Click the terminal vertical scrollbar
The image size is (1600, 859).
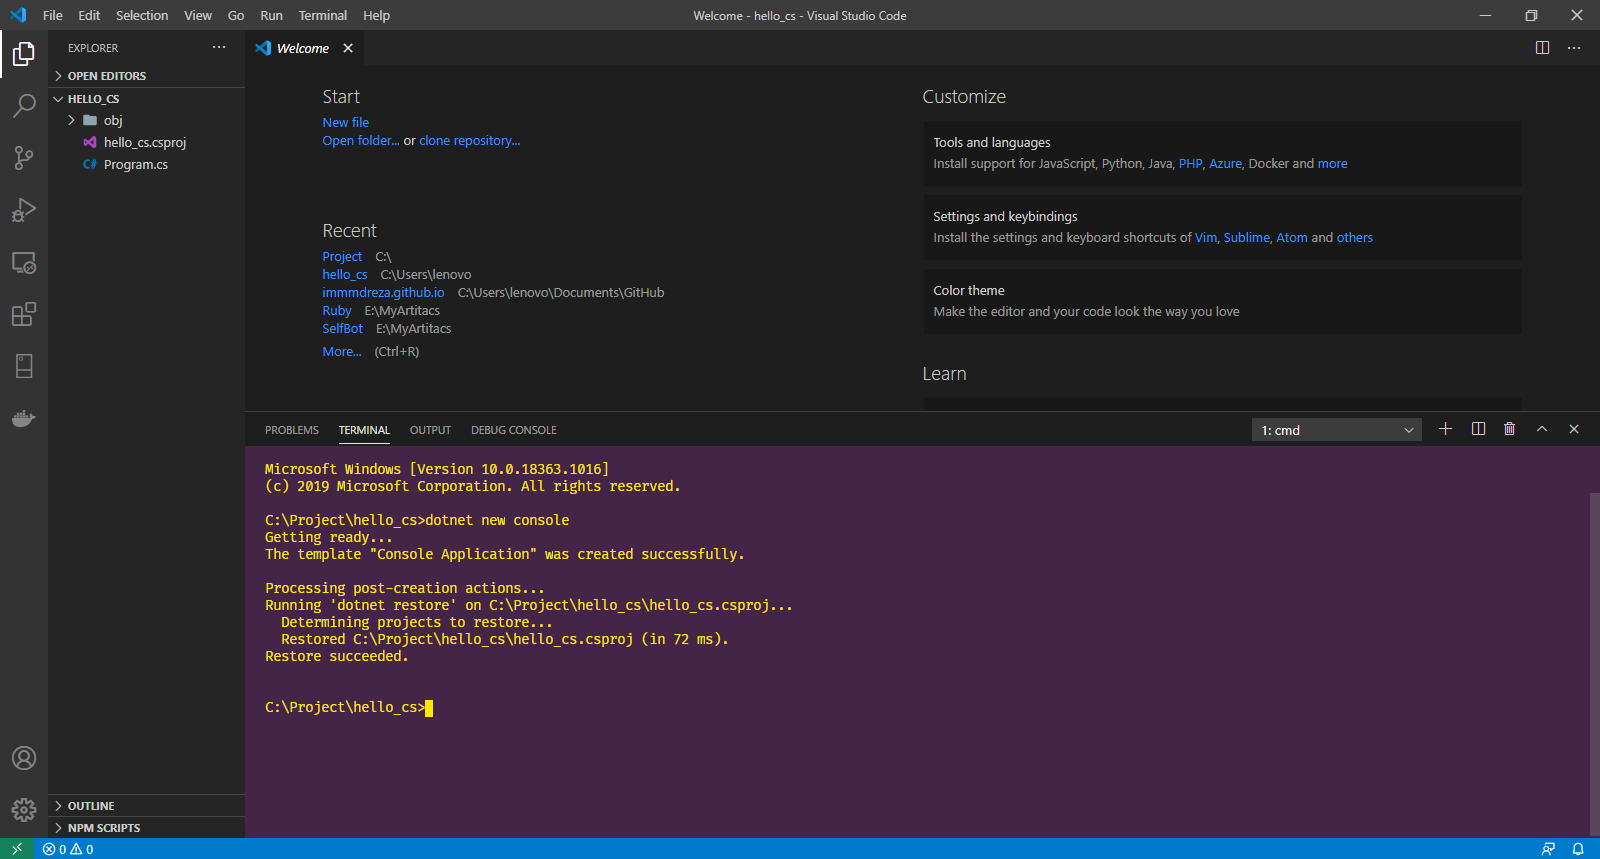click(x=1594, y=663)
